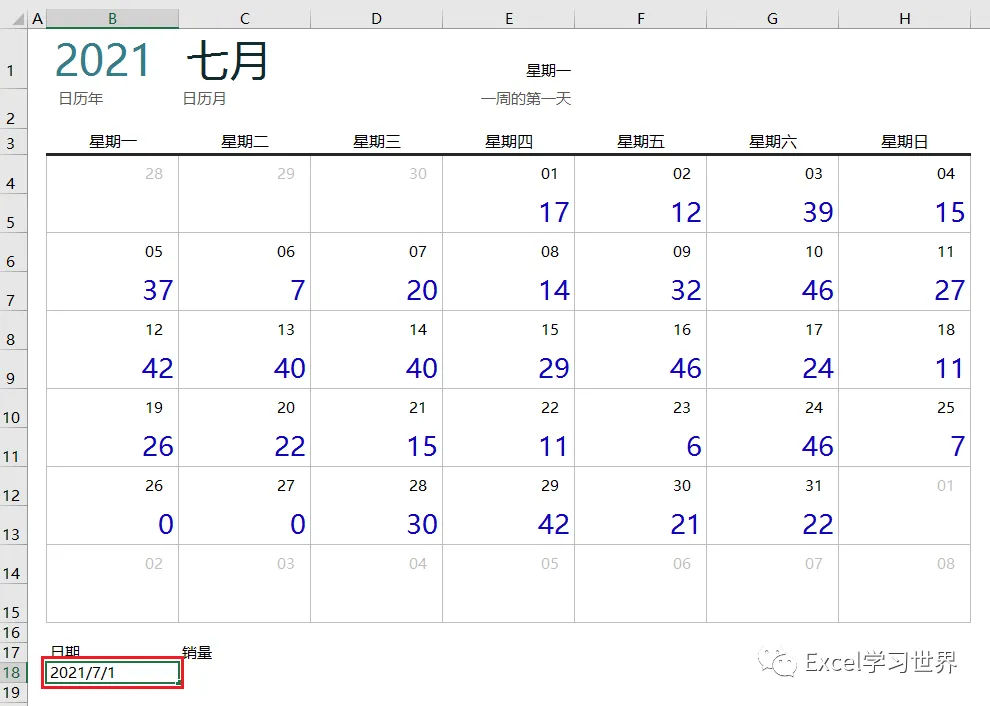
Task: Select column D header
Action: click(377, 19)
